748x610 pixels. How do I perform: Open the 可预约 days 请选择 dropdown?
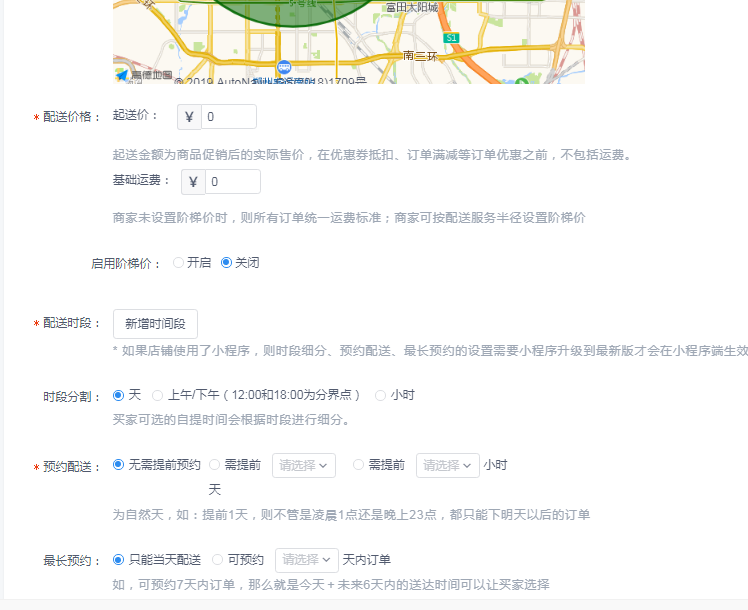pyautogui.click(x=307, y=560)
